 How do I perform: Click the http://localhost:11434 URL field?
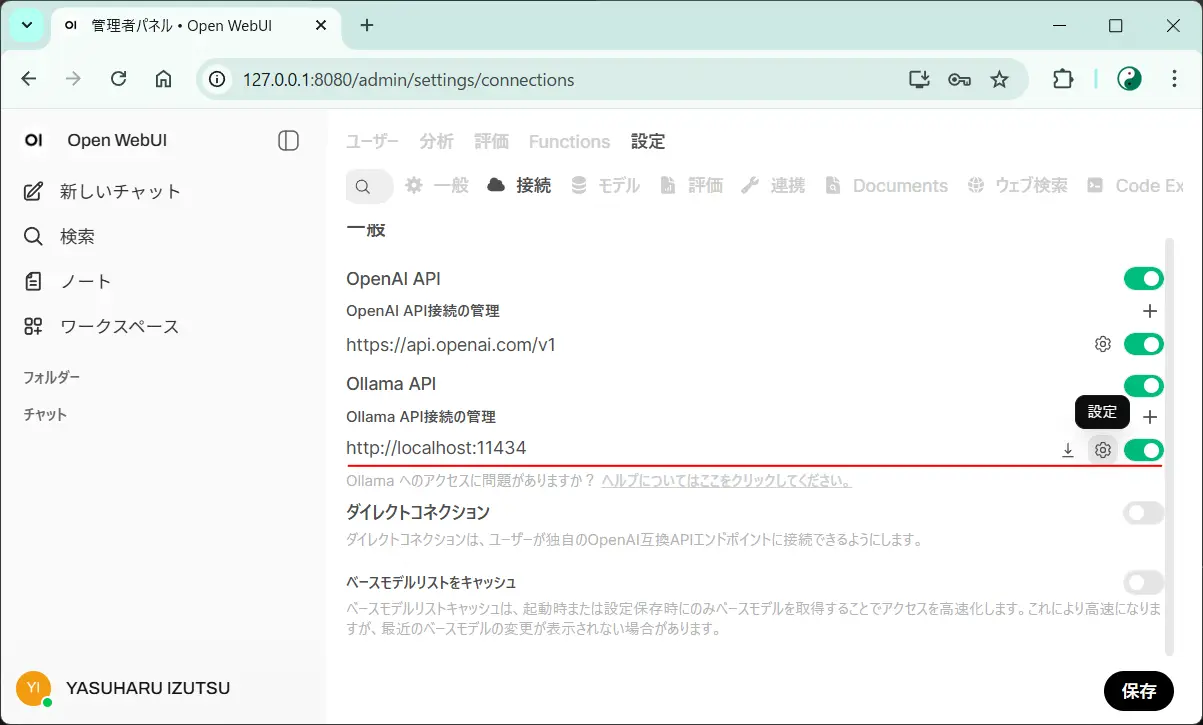(x=696, y=449)
